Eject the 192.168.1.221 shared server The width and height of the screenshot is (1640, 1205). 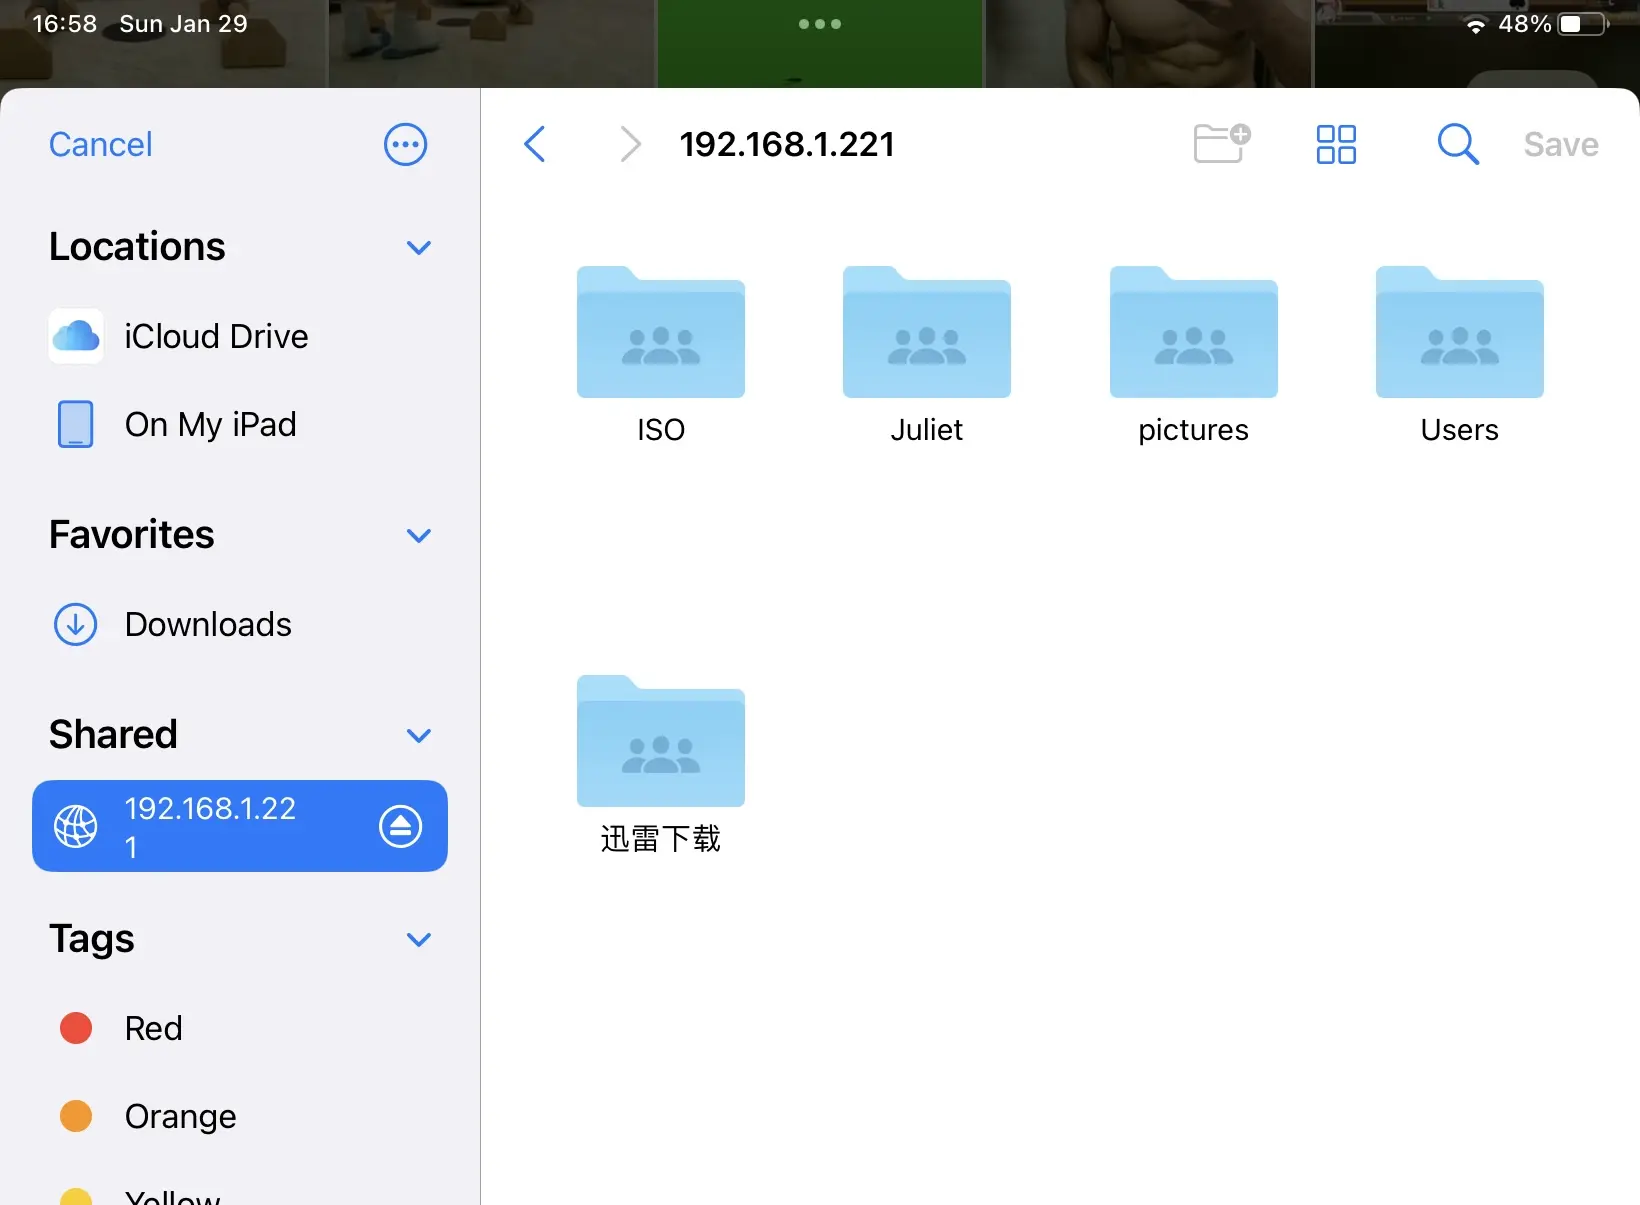pos(401,826)
